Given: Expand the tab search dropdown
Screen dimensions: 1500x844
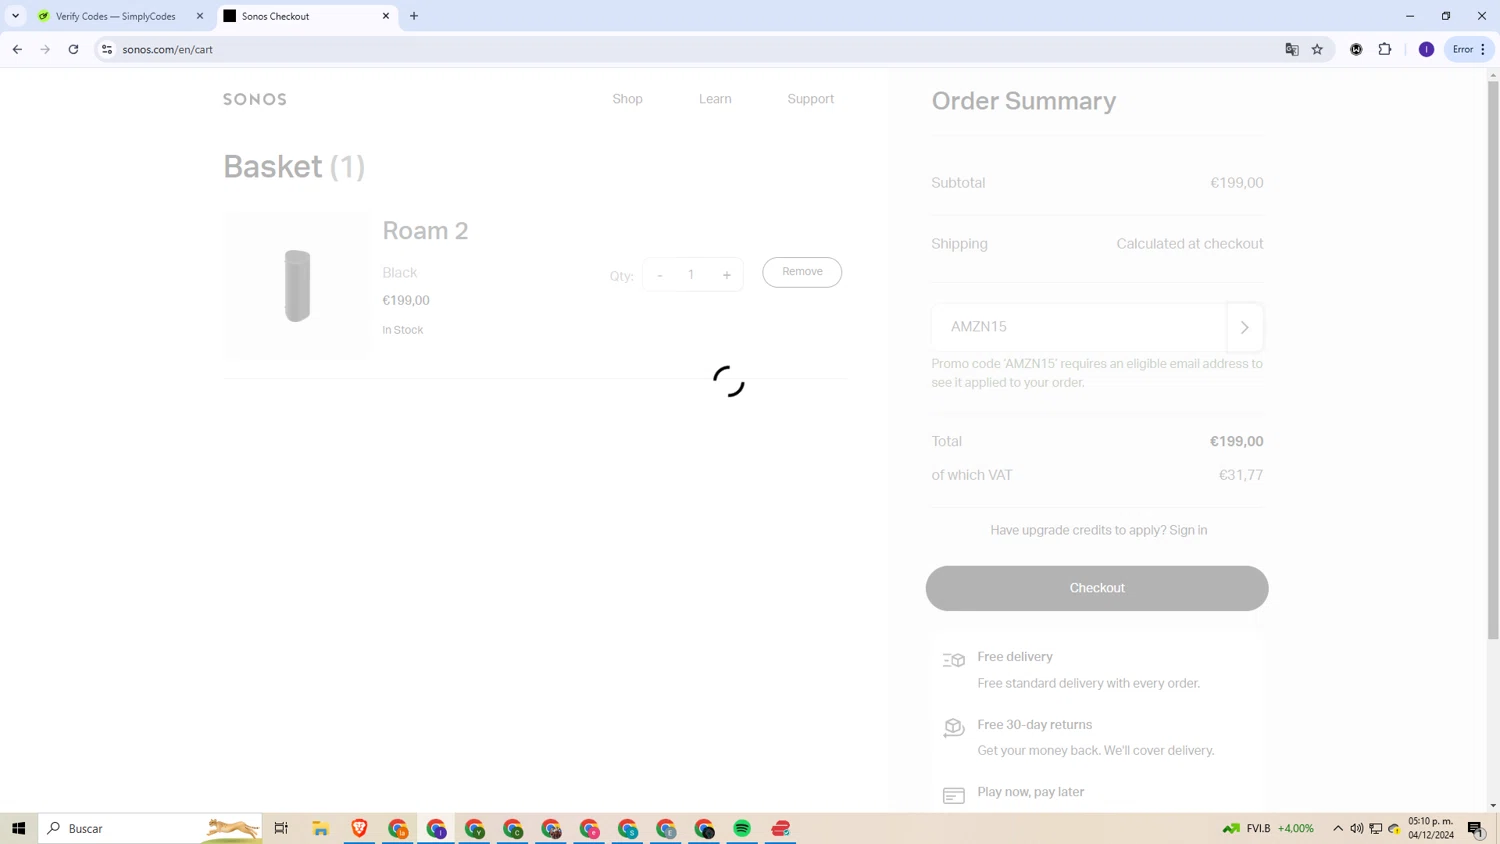Looking at the screenshot, I should click(15, 16).
